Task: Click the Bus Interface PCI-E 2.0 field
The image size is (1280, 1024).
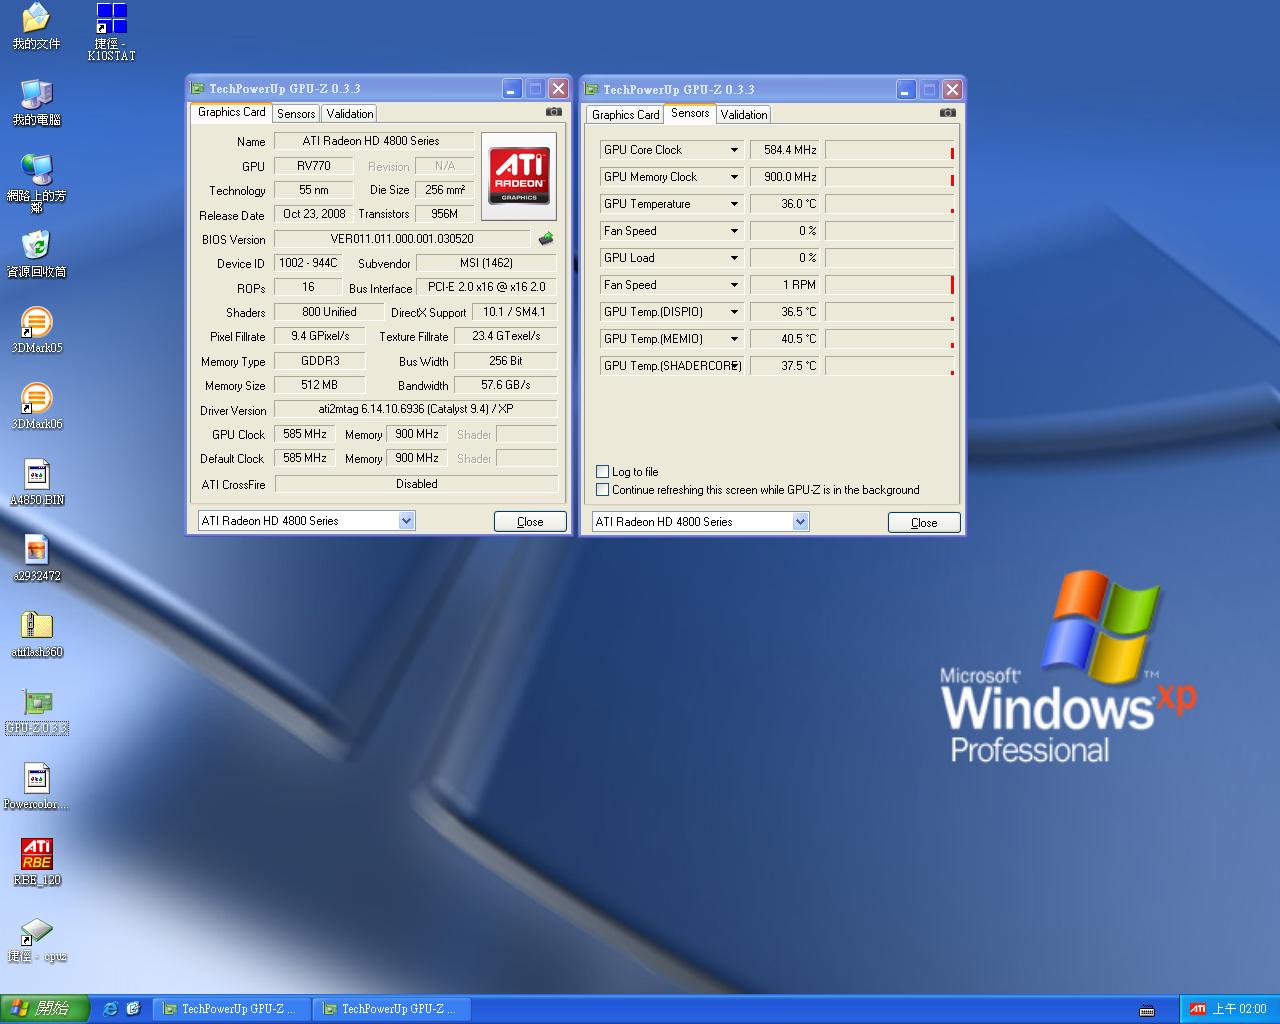Action: [487, 287]
